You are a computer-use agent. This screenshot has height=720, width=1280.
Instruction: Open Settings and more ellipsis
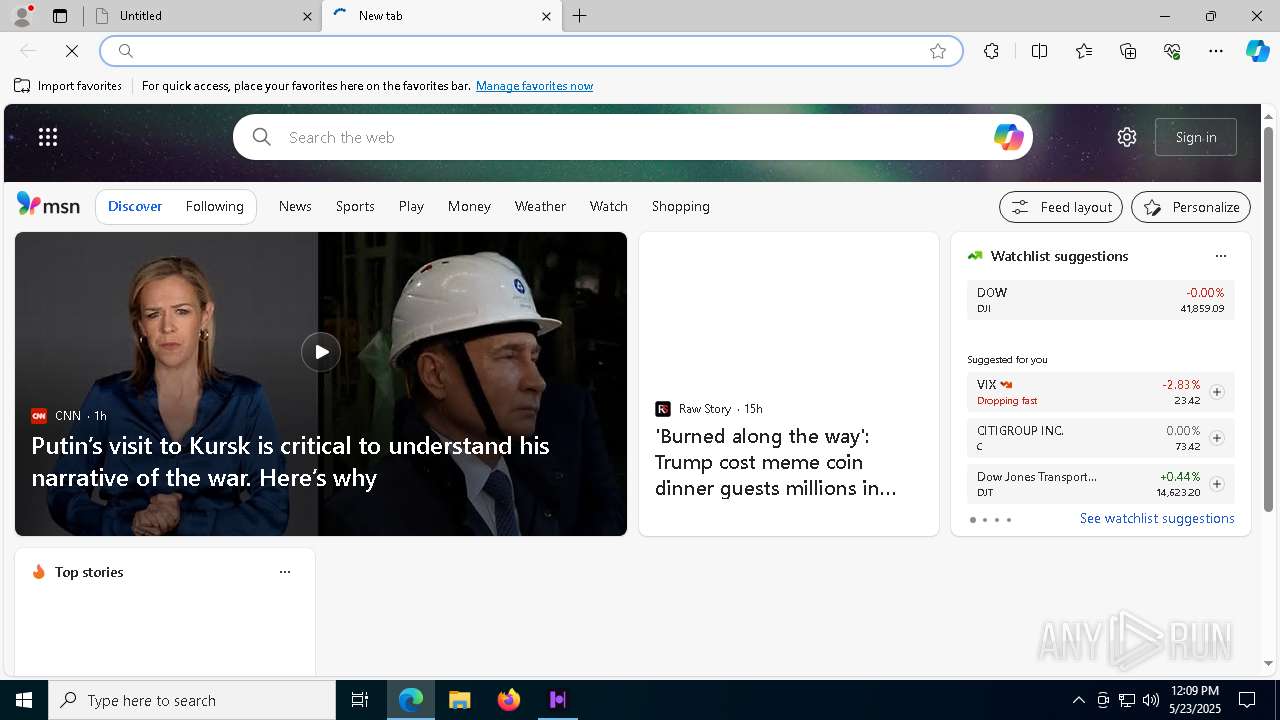point(1216,51)
